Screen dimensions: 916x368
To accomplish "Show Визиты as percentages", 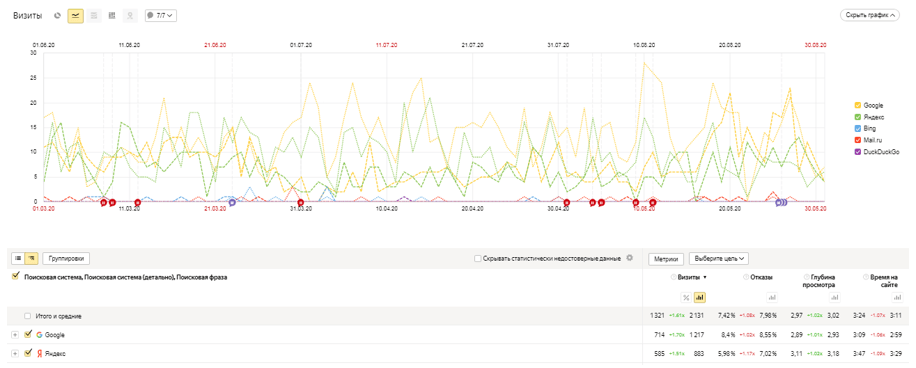I will [686, 297].
